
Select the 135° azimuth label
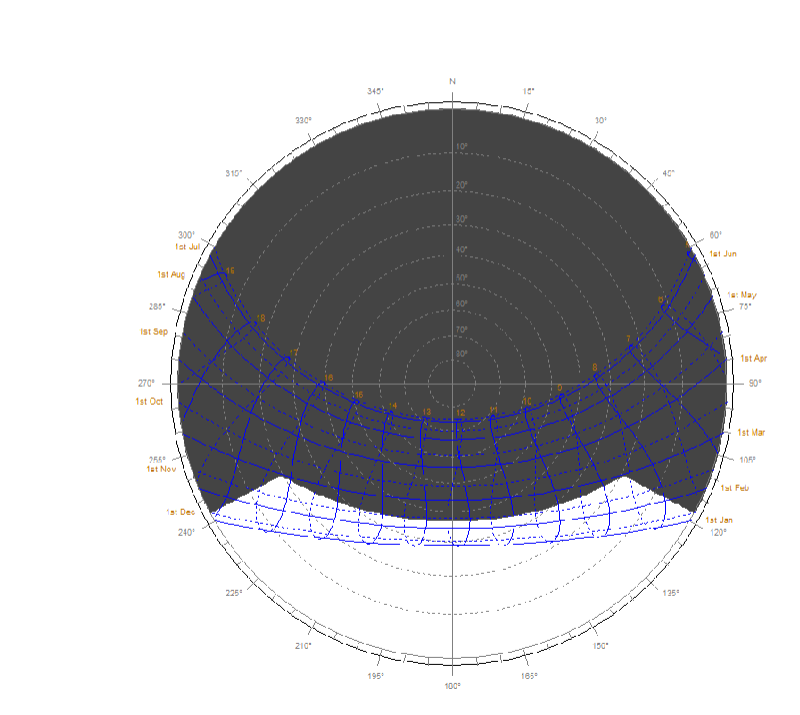pos(671,593)
